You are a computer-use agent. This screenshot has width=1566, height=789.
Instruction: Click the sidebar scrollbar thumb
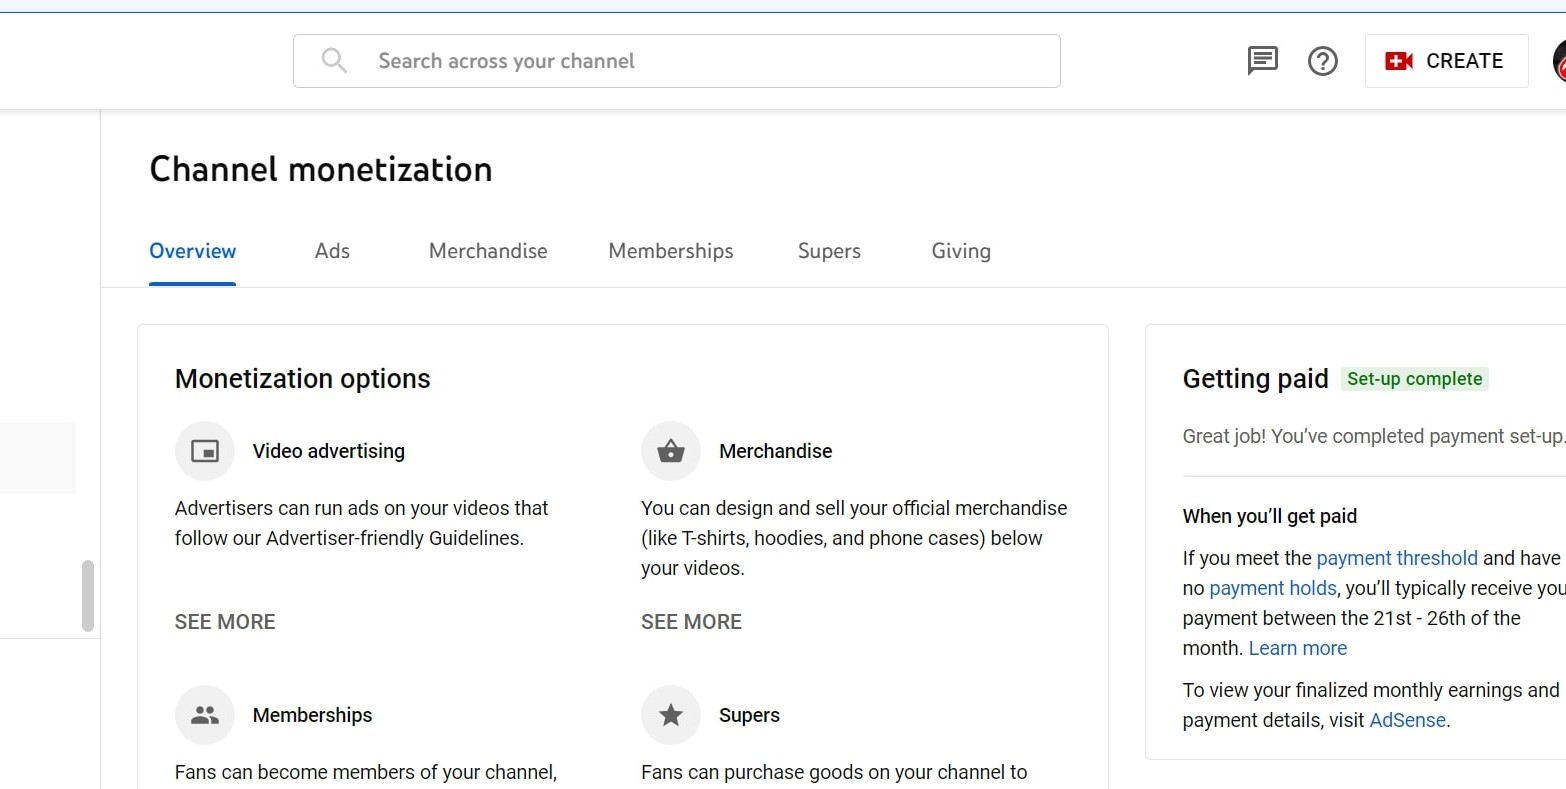tap(88, 596)
